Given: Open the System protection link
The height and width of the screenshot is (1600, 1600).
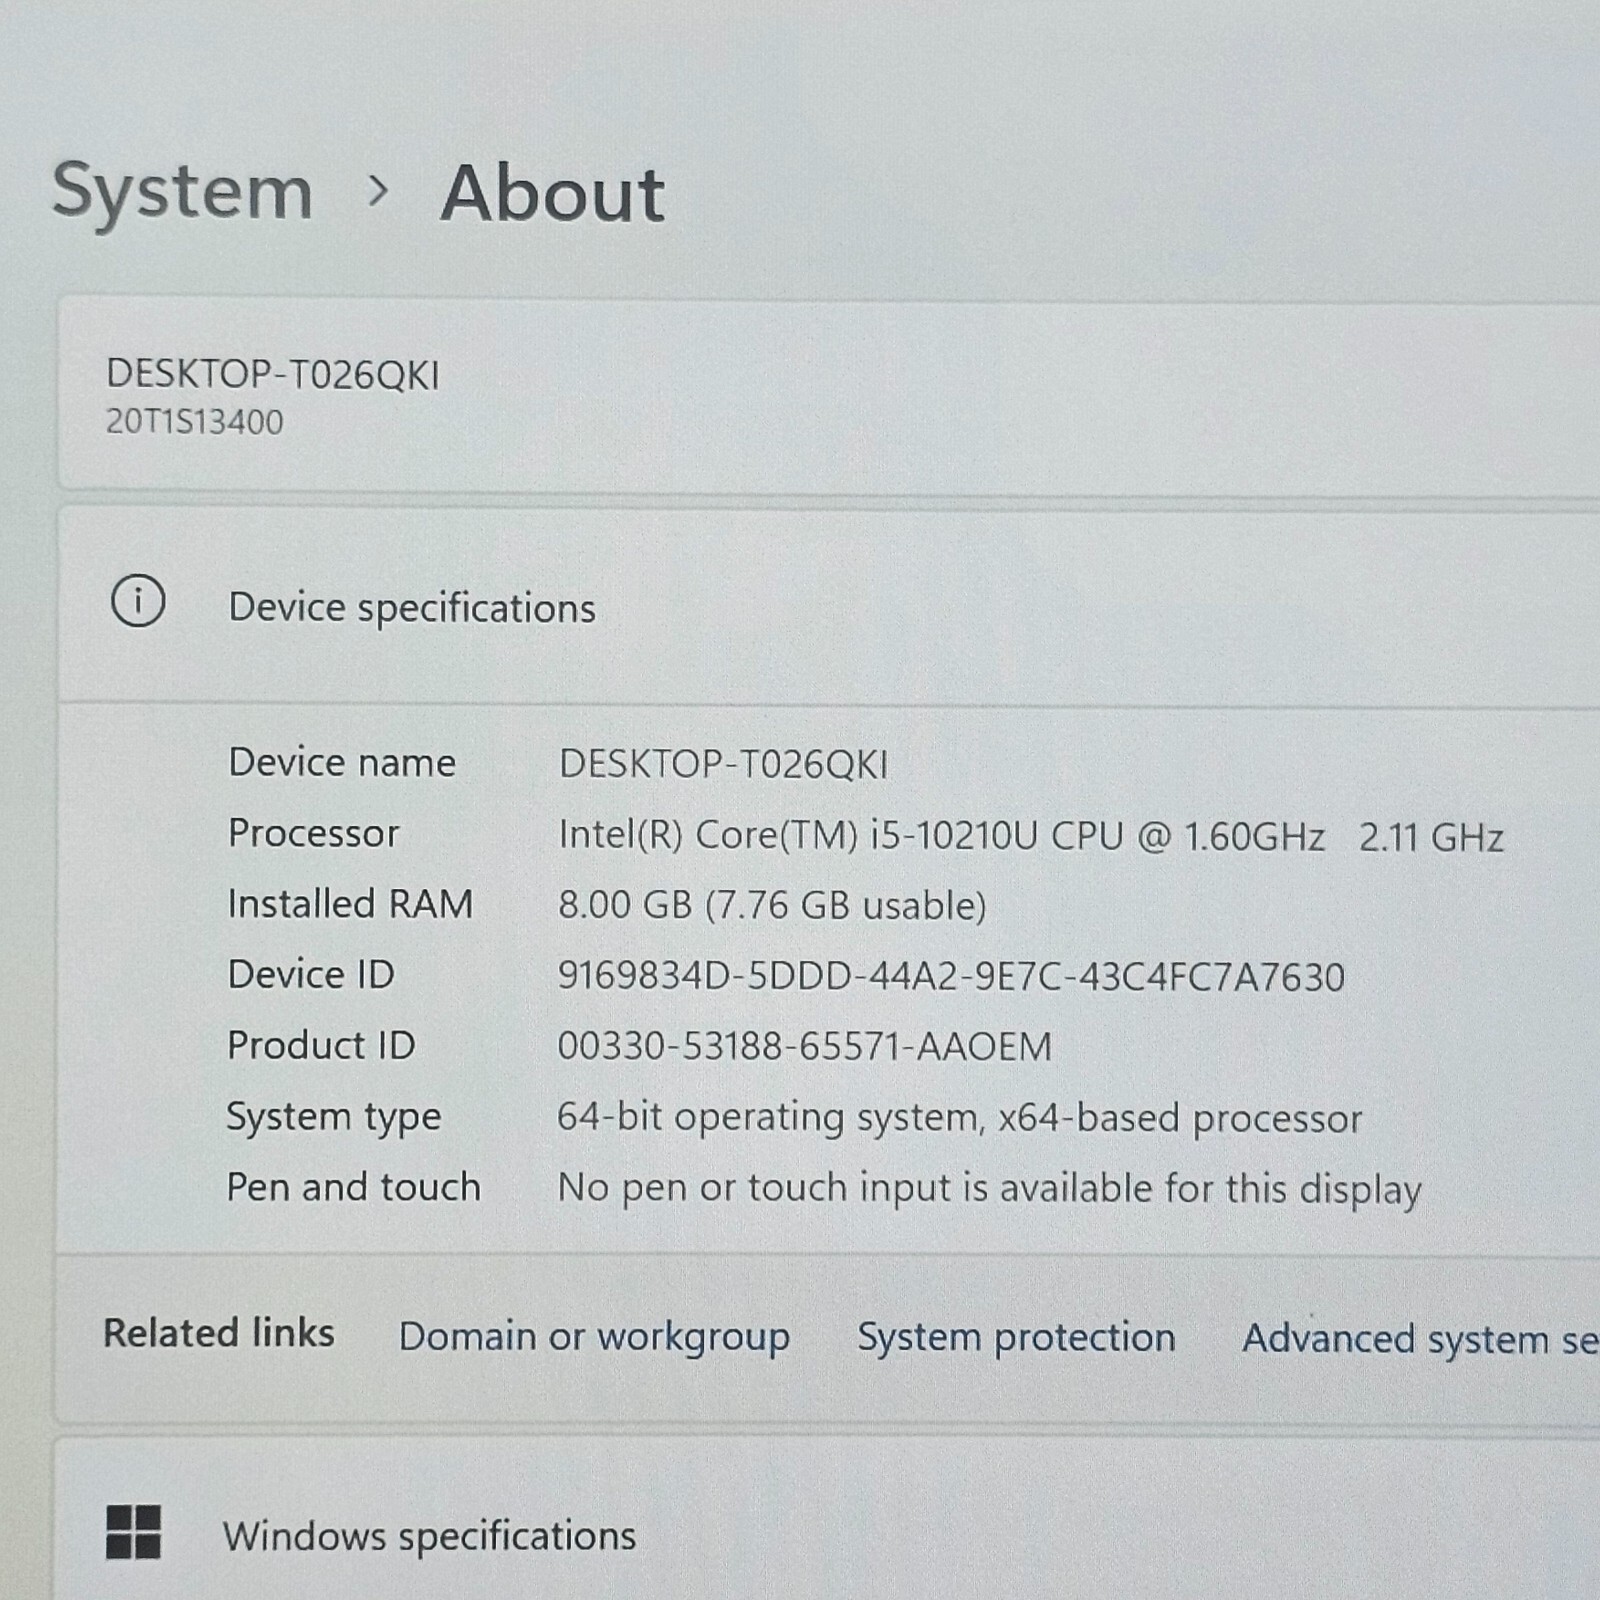Looking at the screenshot, I should (1016, 1337).
